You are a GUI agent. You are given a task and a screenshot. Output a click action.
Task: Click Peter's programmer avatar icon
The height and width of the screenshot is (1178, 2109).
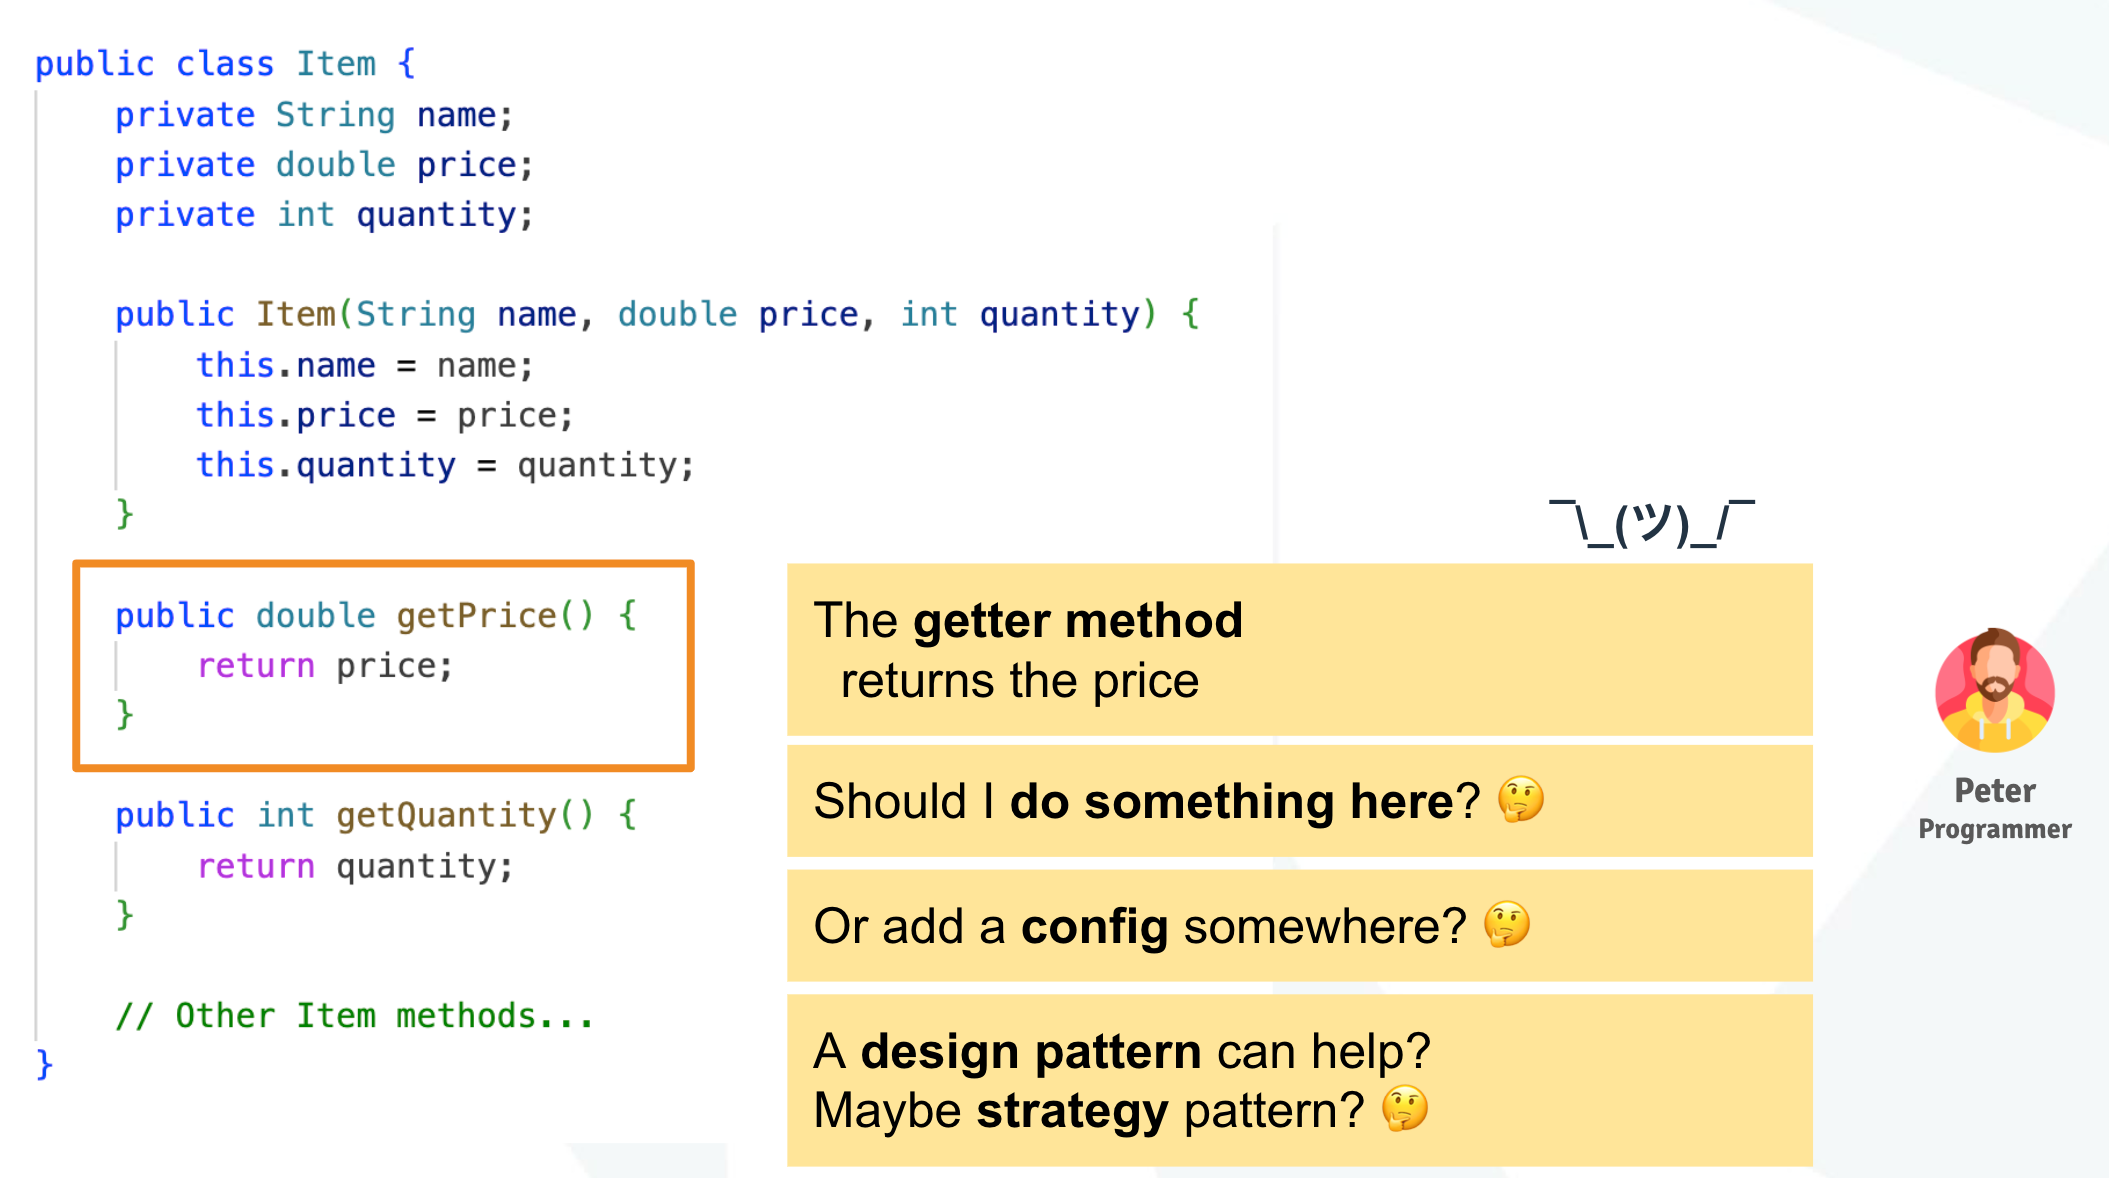pos(1994,690)
